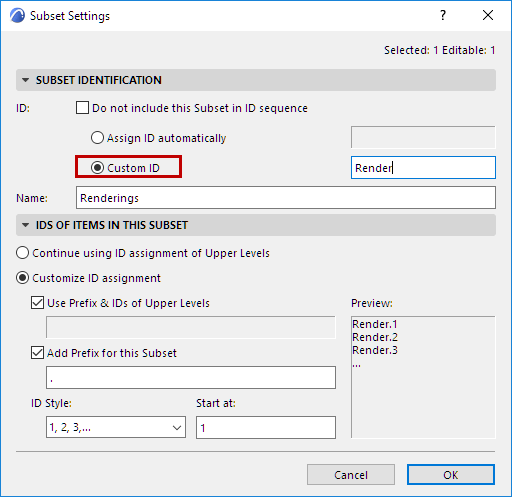The width and height of the screenshot is (512, 497).
Task: Click Render.2 in the Preview list
Action: click(x=375, y=337)
